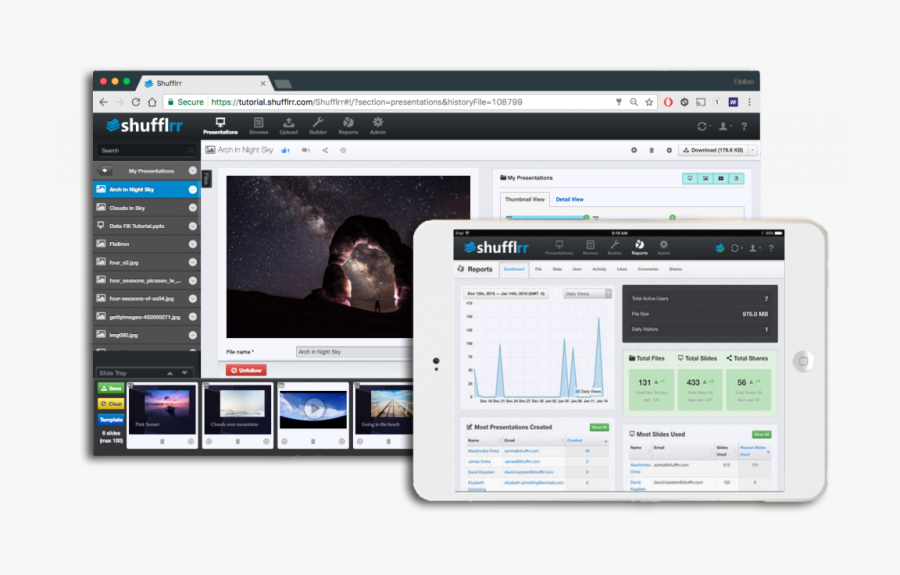
Task: Open the Browse section in desktop toolbar
Action: tap(258, 125)
